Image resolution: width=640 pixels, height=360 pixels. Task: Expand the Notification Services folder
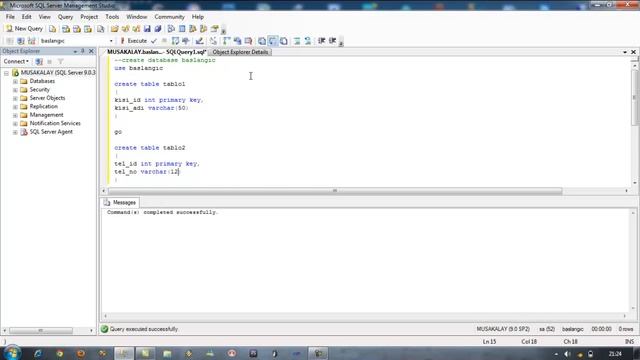(x=15, y=124)
